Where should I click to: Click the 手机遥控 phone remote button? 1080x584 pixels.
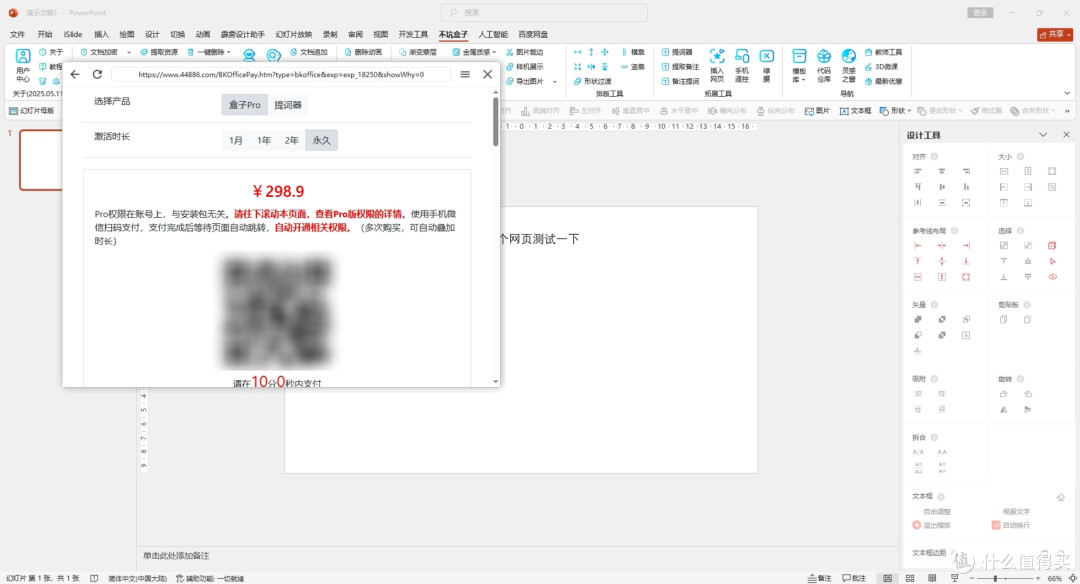coord(742,65)
